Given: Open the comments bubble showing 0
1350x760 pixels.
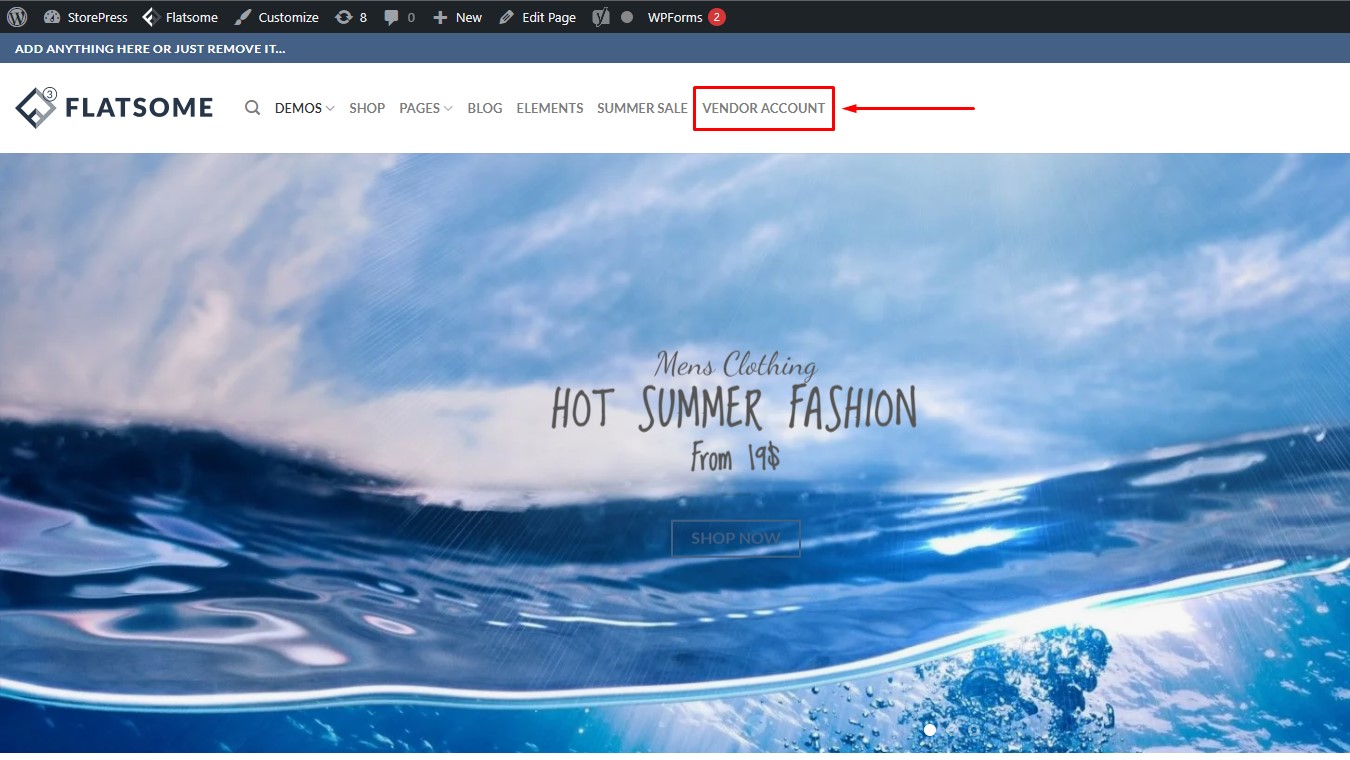Looking at the screenshot, I should (x=400, y=17).
